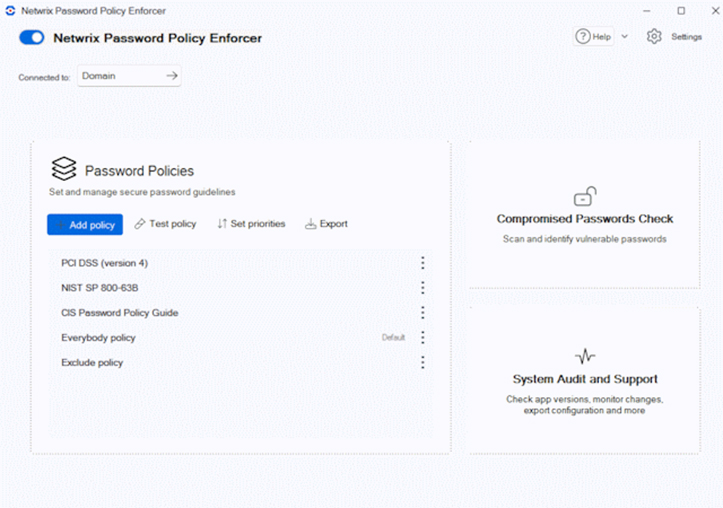The image size is (723, 508).
Task: Click the Add policy button
Action: point(85,224)
